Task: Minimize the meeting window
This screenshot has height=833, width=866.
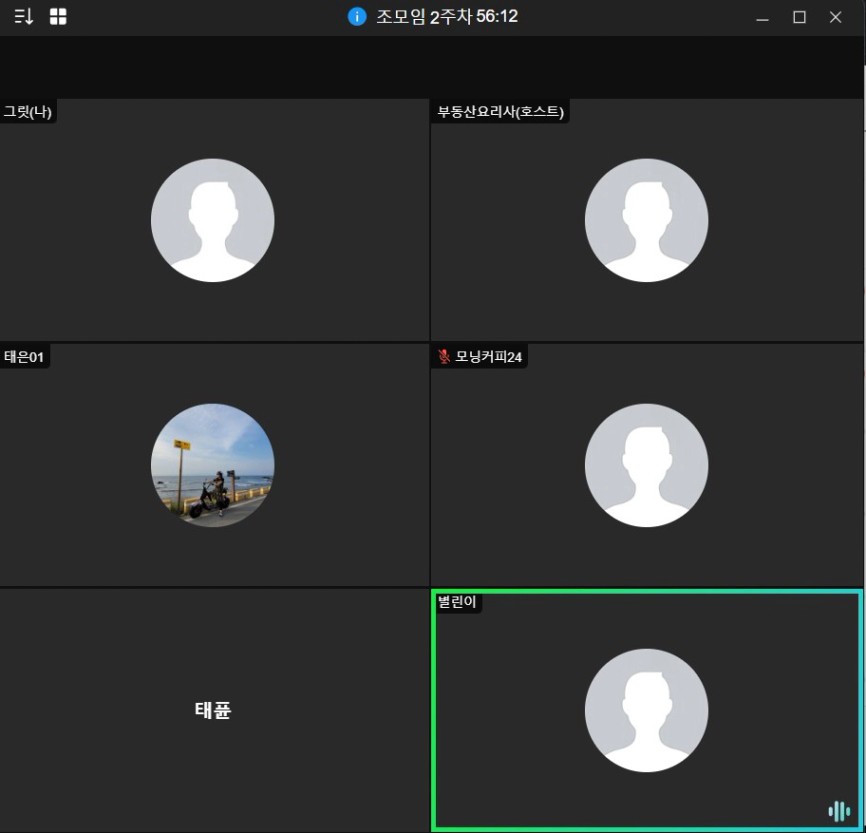Action: pyautogui.click(x=762, y=18)
